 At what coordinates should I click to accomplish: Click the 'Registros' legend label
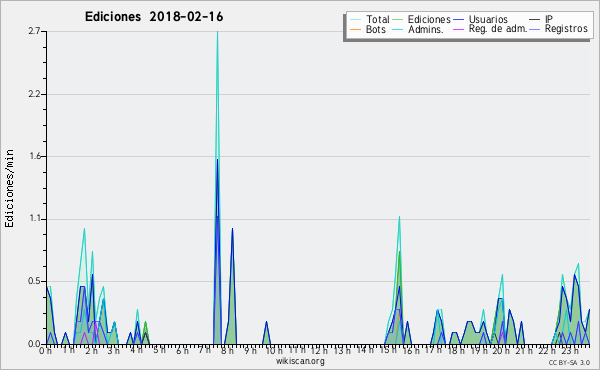(x=566, y=29)
